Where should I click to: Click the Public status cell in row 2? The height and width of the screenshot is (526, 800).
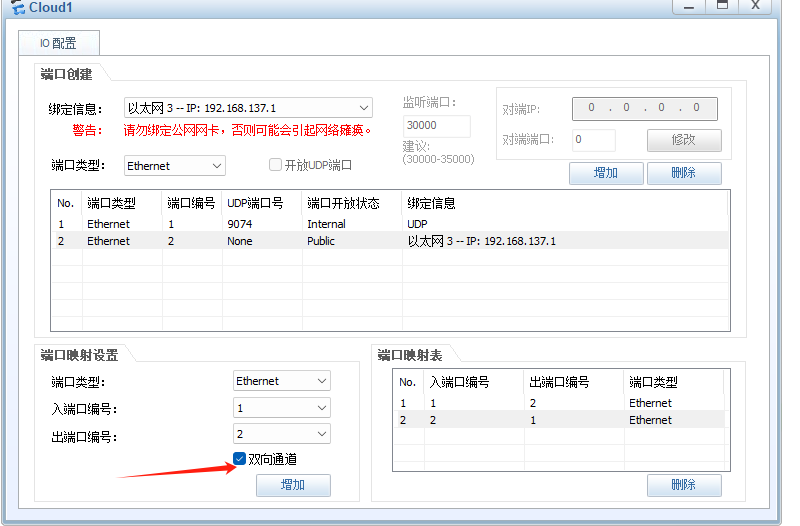pyautogui.click(x=321, y=241)
